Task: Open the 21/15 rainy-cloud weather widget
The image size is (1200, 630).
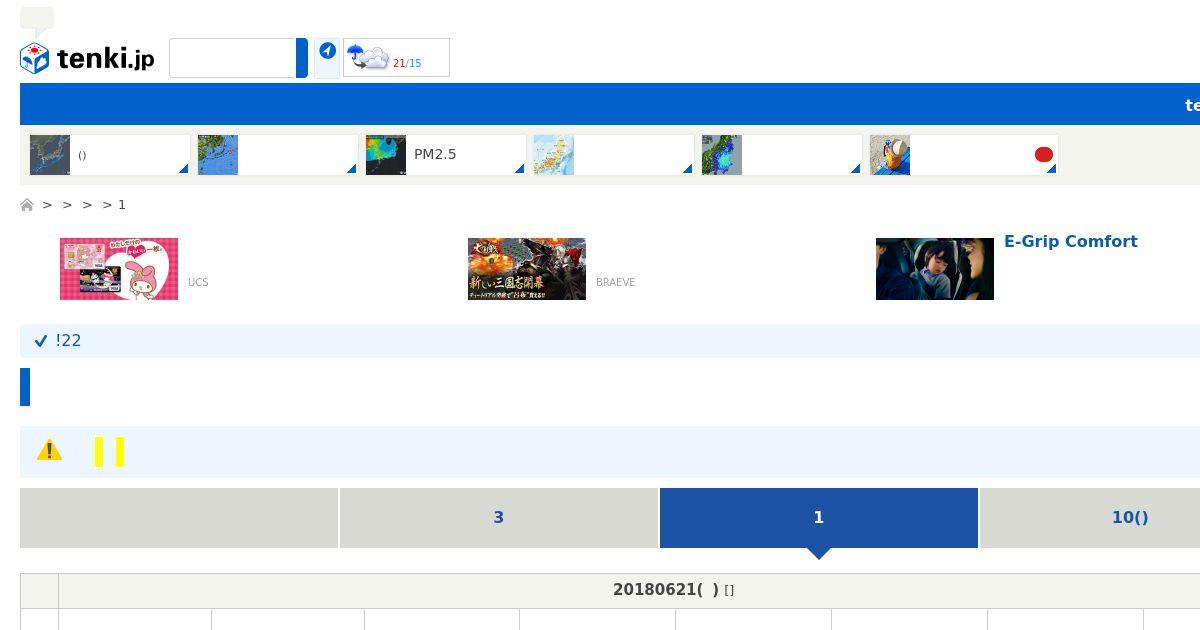Action: (396, 57)
